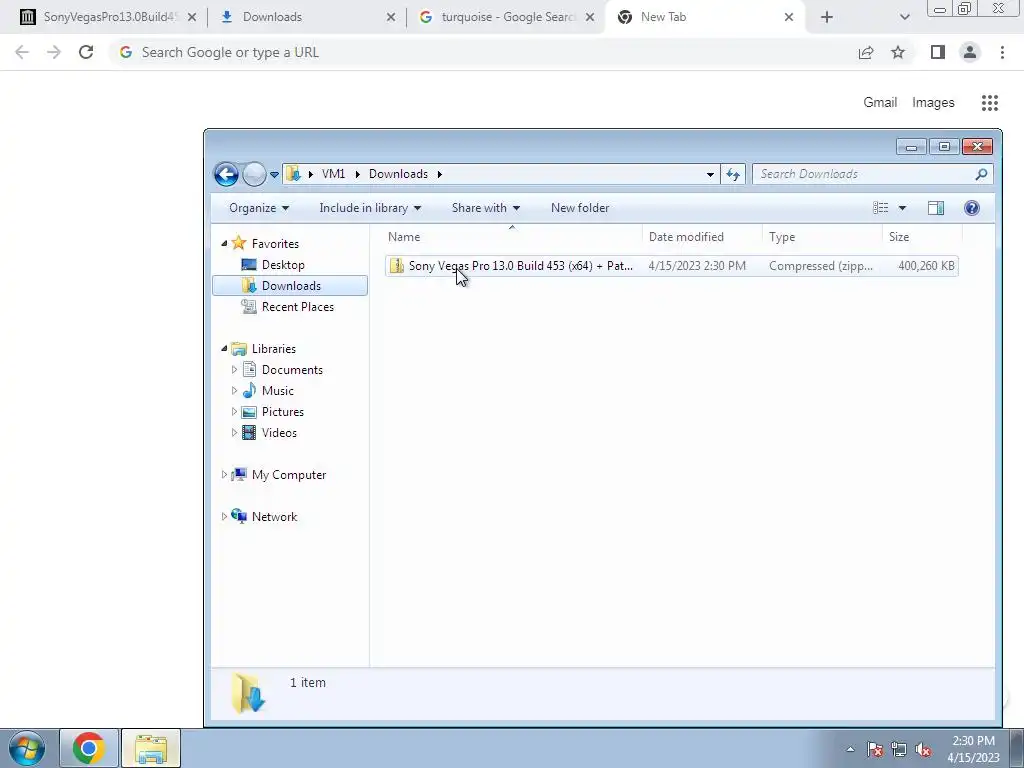
Task: Select the New Tab tab
Action: pos(705,17)
